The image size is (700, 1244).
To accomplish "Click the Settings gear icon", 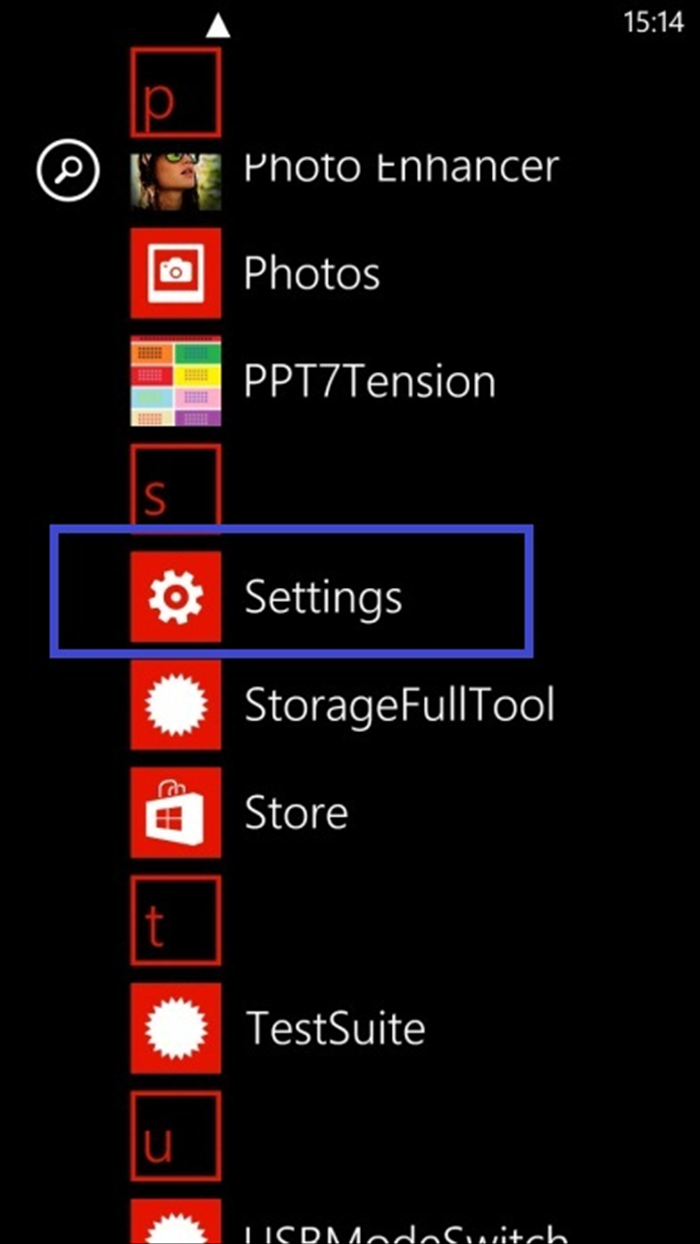I will tap(176, 597).
